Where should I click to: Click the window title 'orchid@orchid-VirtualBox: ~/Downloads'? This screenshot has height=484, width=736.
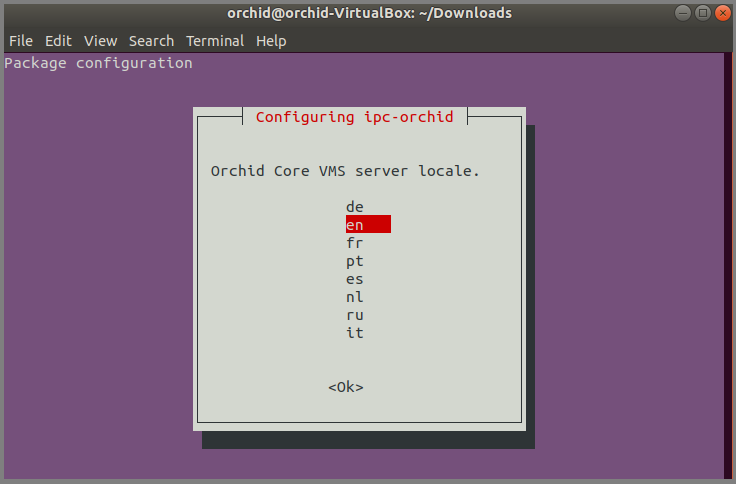369,13
